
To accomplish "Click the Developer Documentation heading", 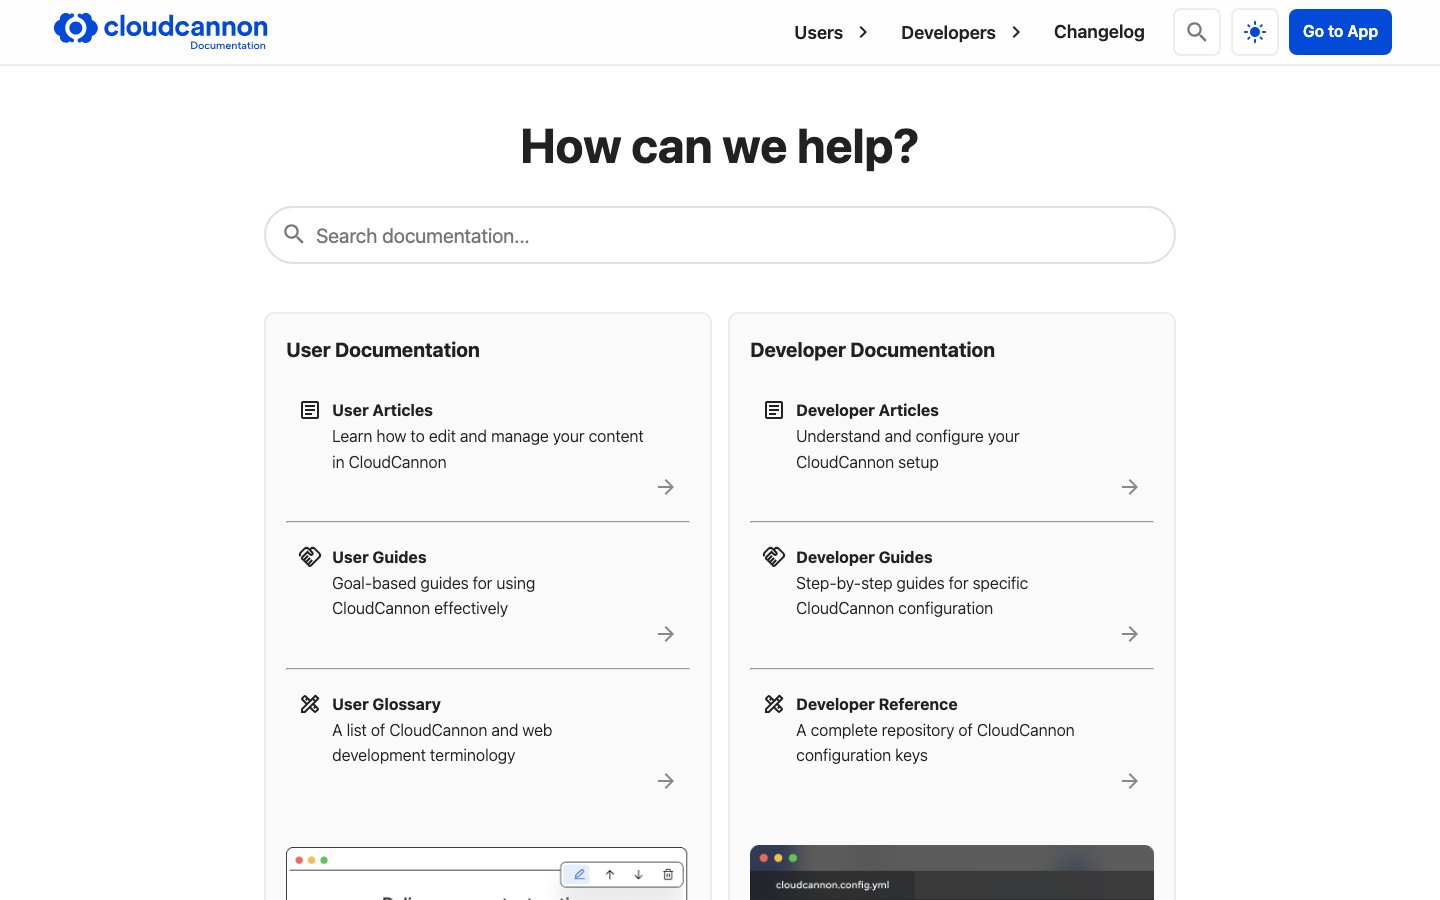I will tap(872, 350).
